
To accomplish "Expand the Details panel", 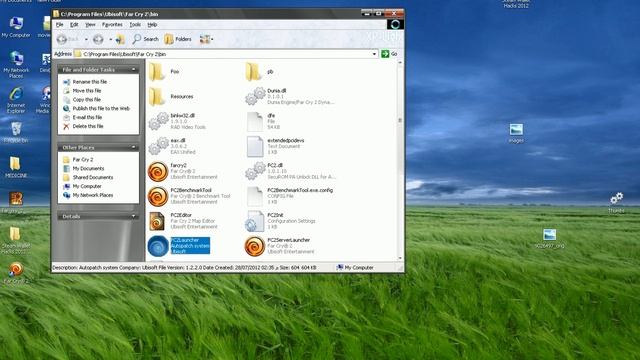I will tap(133, 216).
